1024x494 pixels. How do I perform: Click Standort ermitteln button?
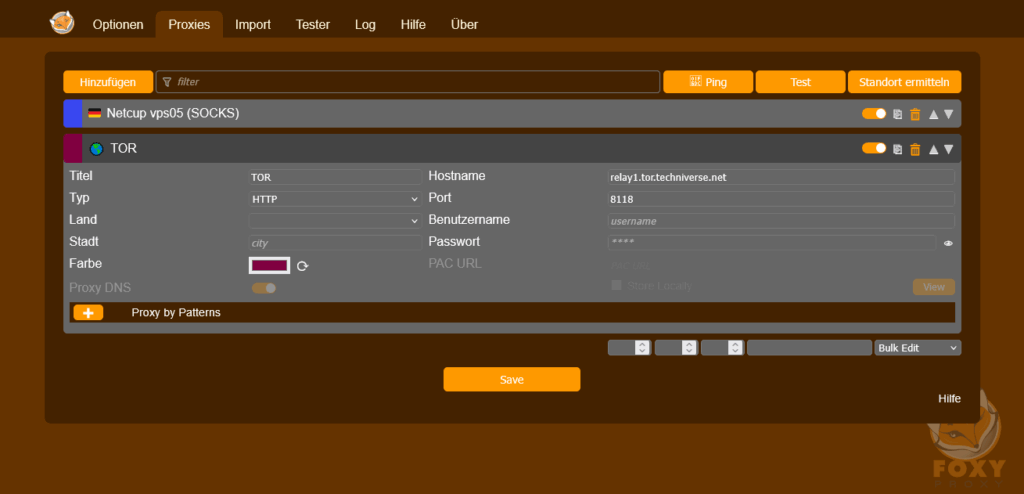[904, 82]
